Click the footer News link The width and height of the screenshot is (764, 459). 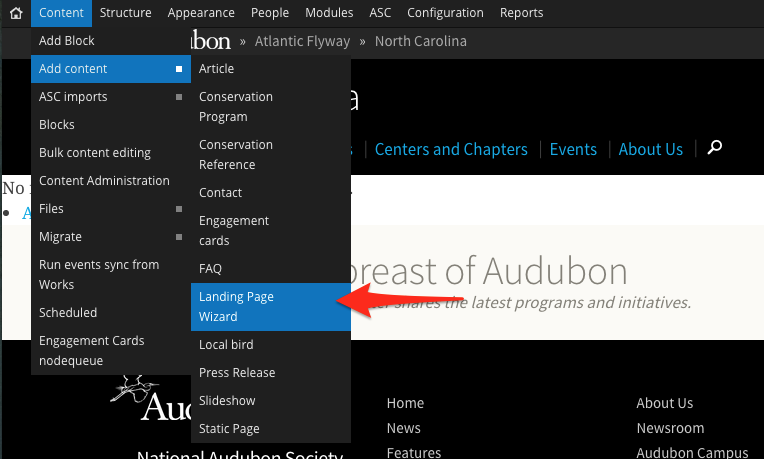coord(403,428)
